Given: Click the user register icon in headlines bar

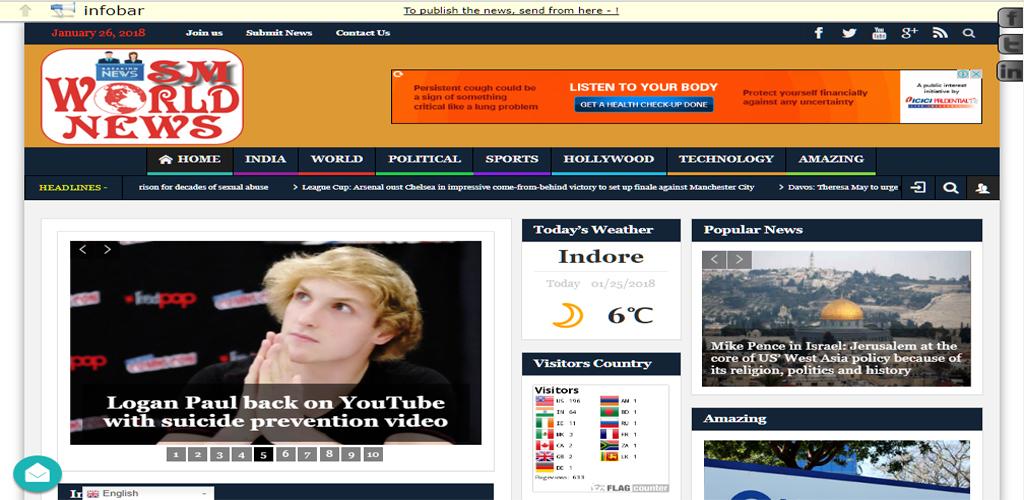Looking at the screenshot, I should click(983, 188).
